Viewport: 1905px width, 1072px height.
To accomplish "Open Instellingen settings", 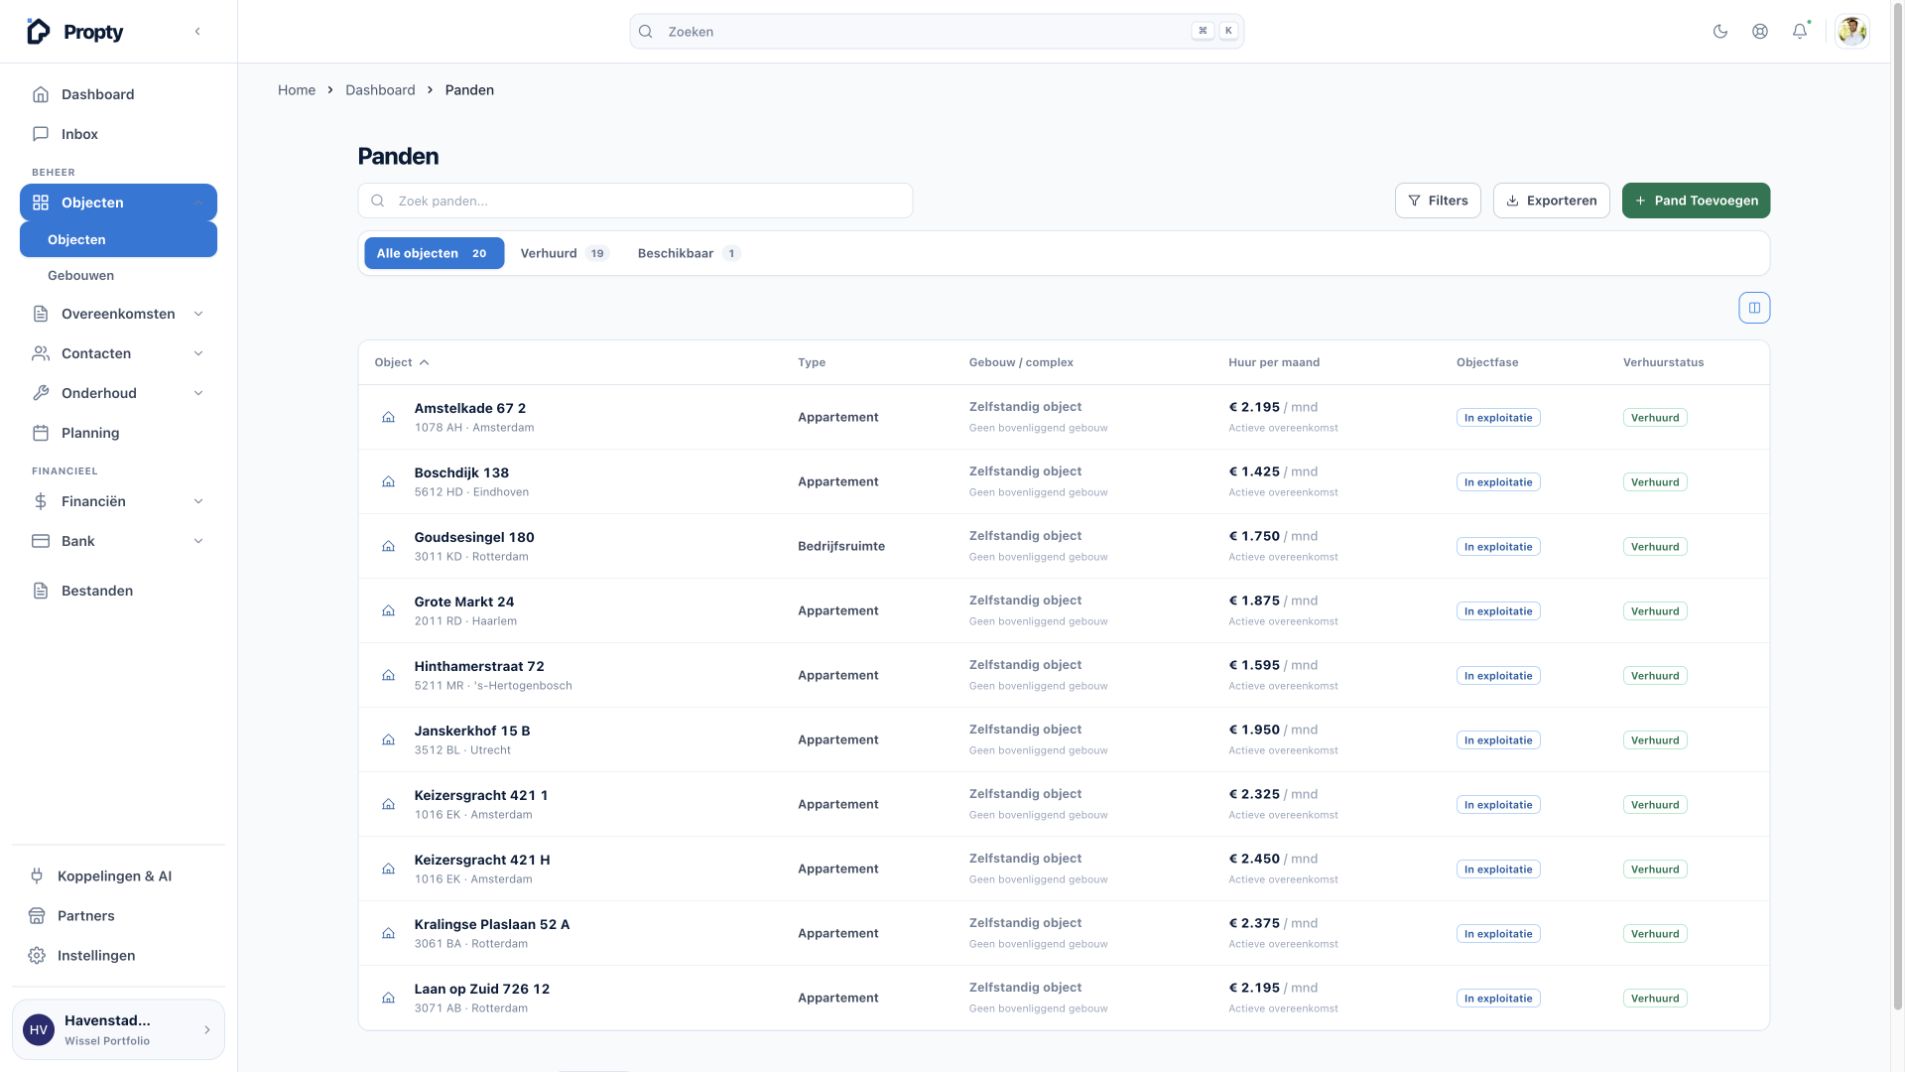I will (x=118, y=956).
